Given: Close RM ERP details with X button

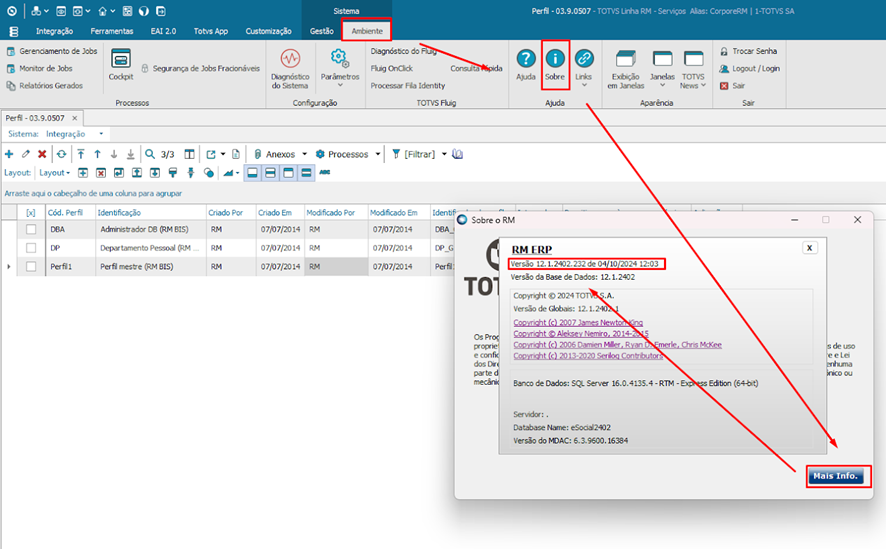Looking at the screenshot, I should coord(809,248).
